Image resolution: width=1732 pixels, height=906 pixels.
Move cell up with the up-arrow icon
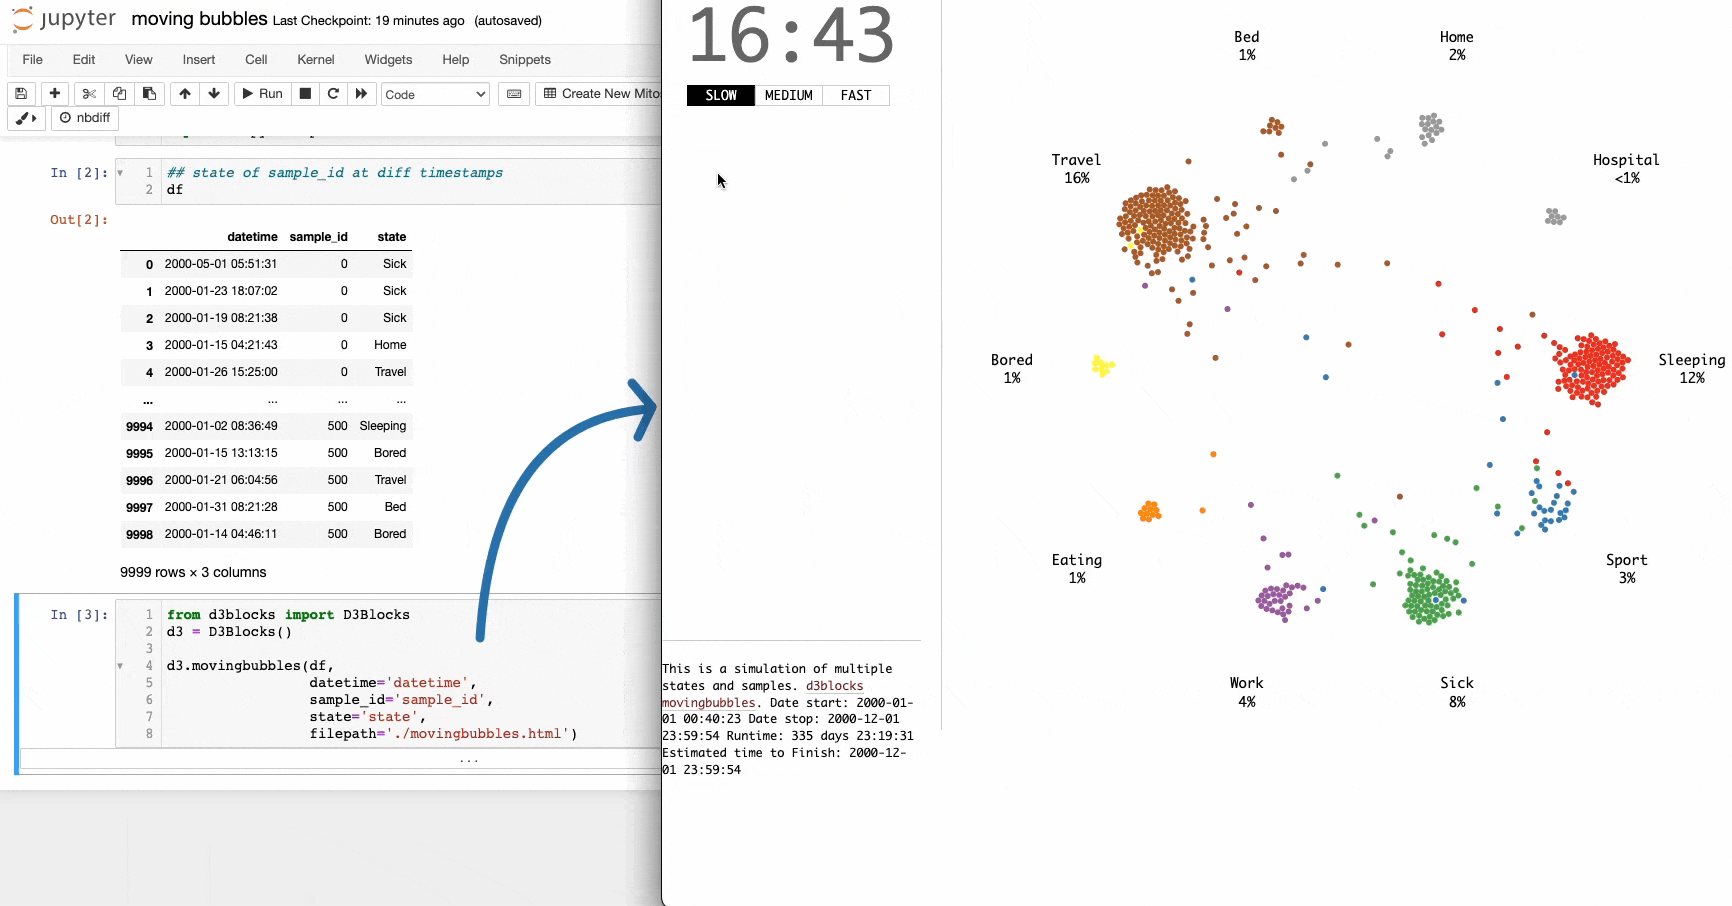click(185, 93)
